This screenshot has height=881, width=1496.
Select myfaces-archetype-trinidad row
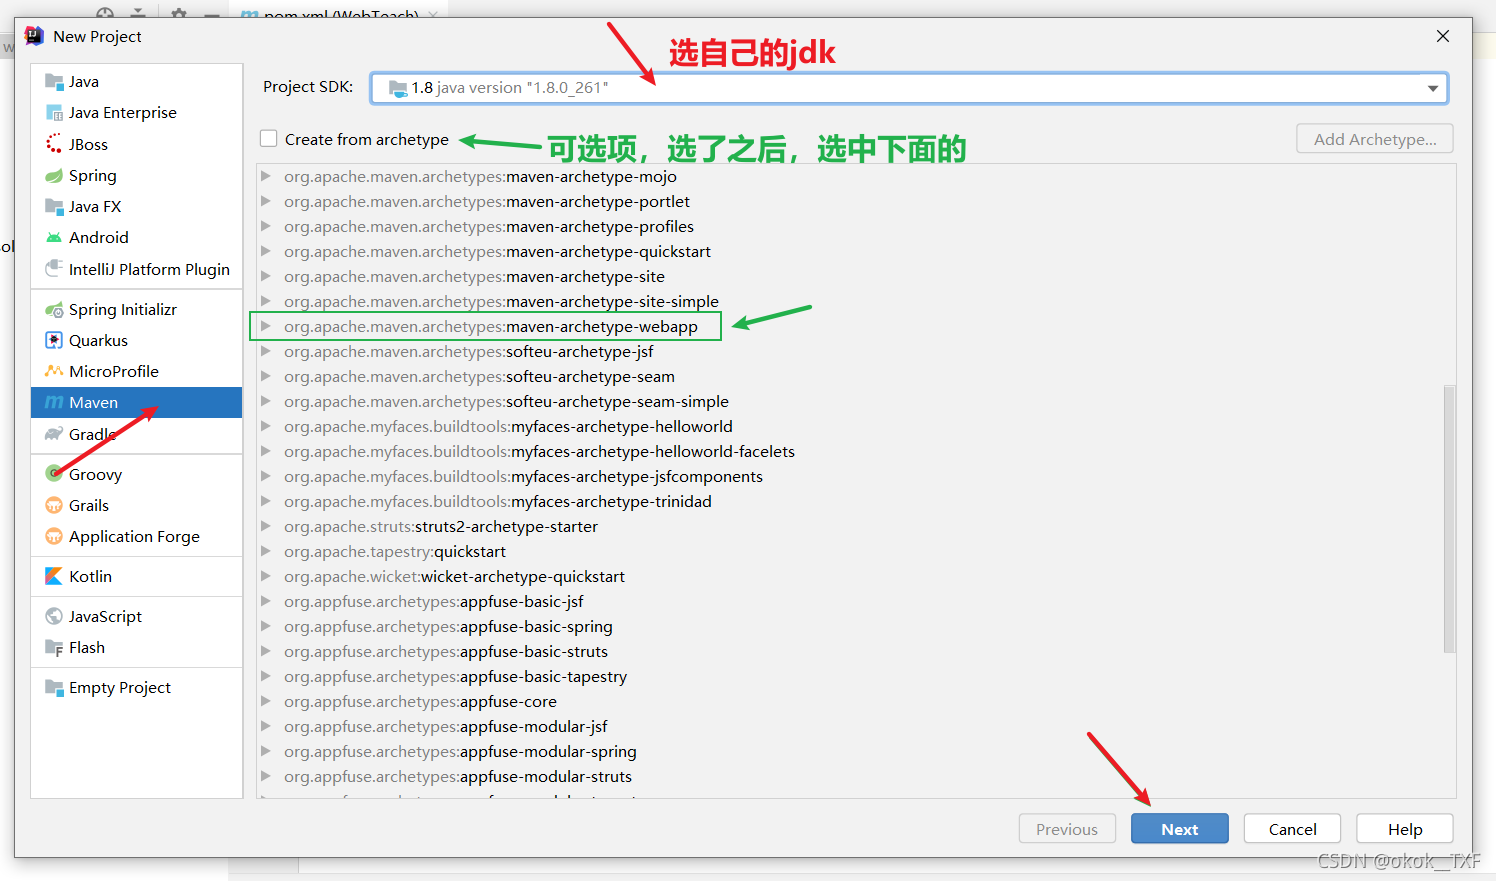850,502
